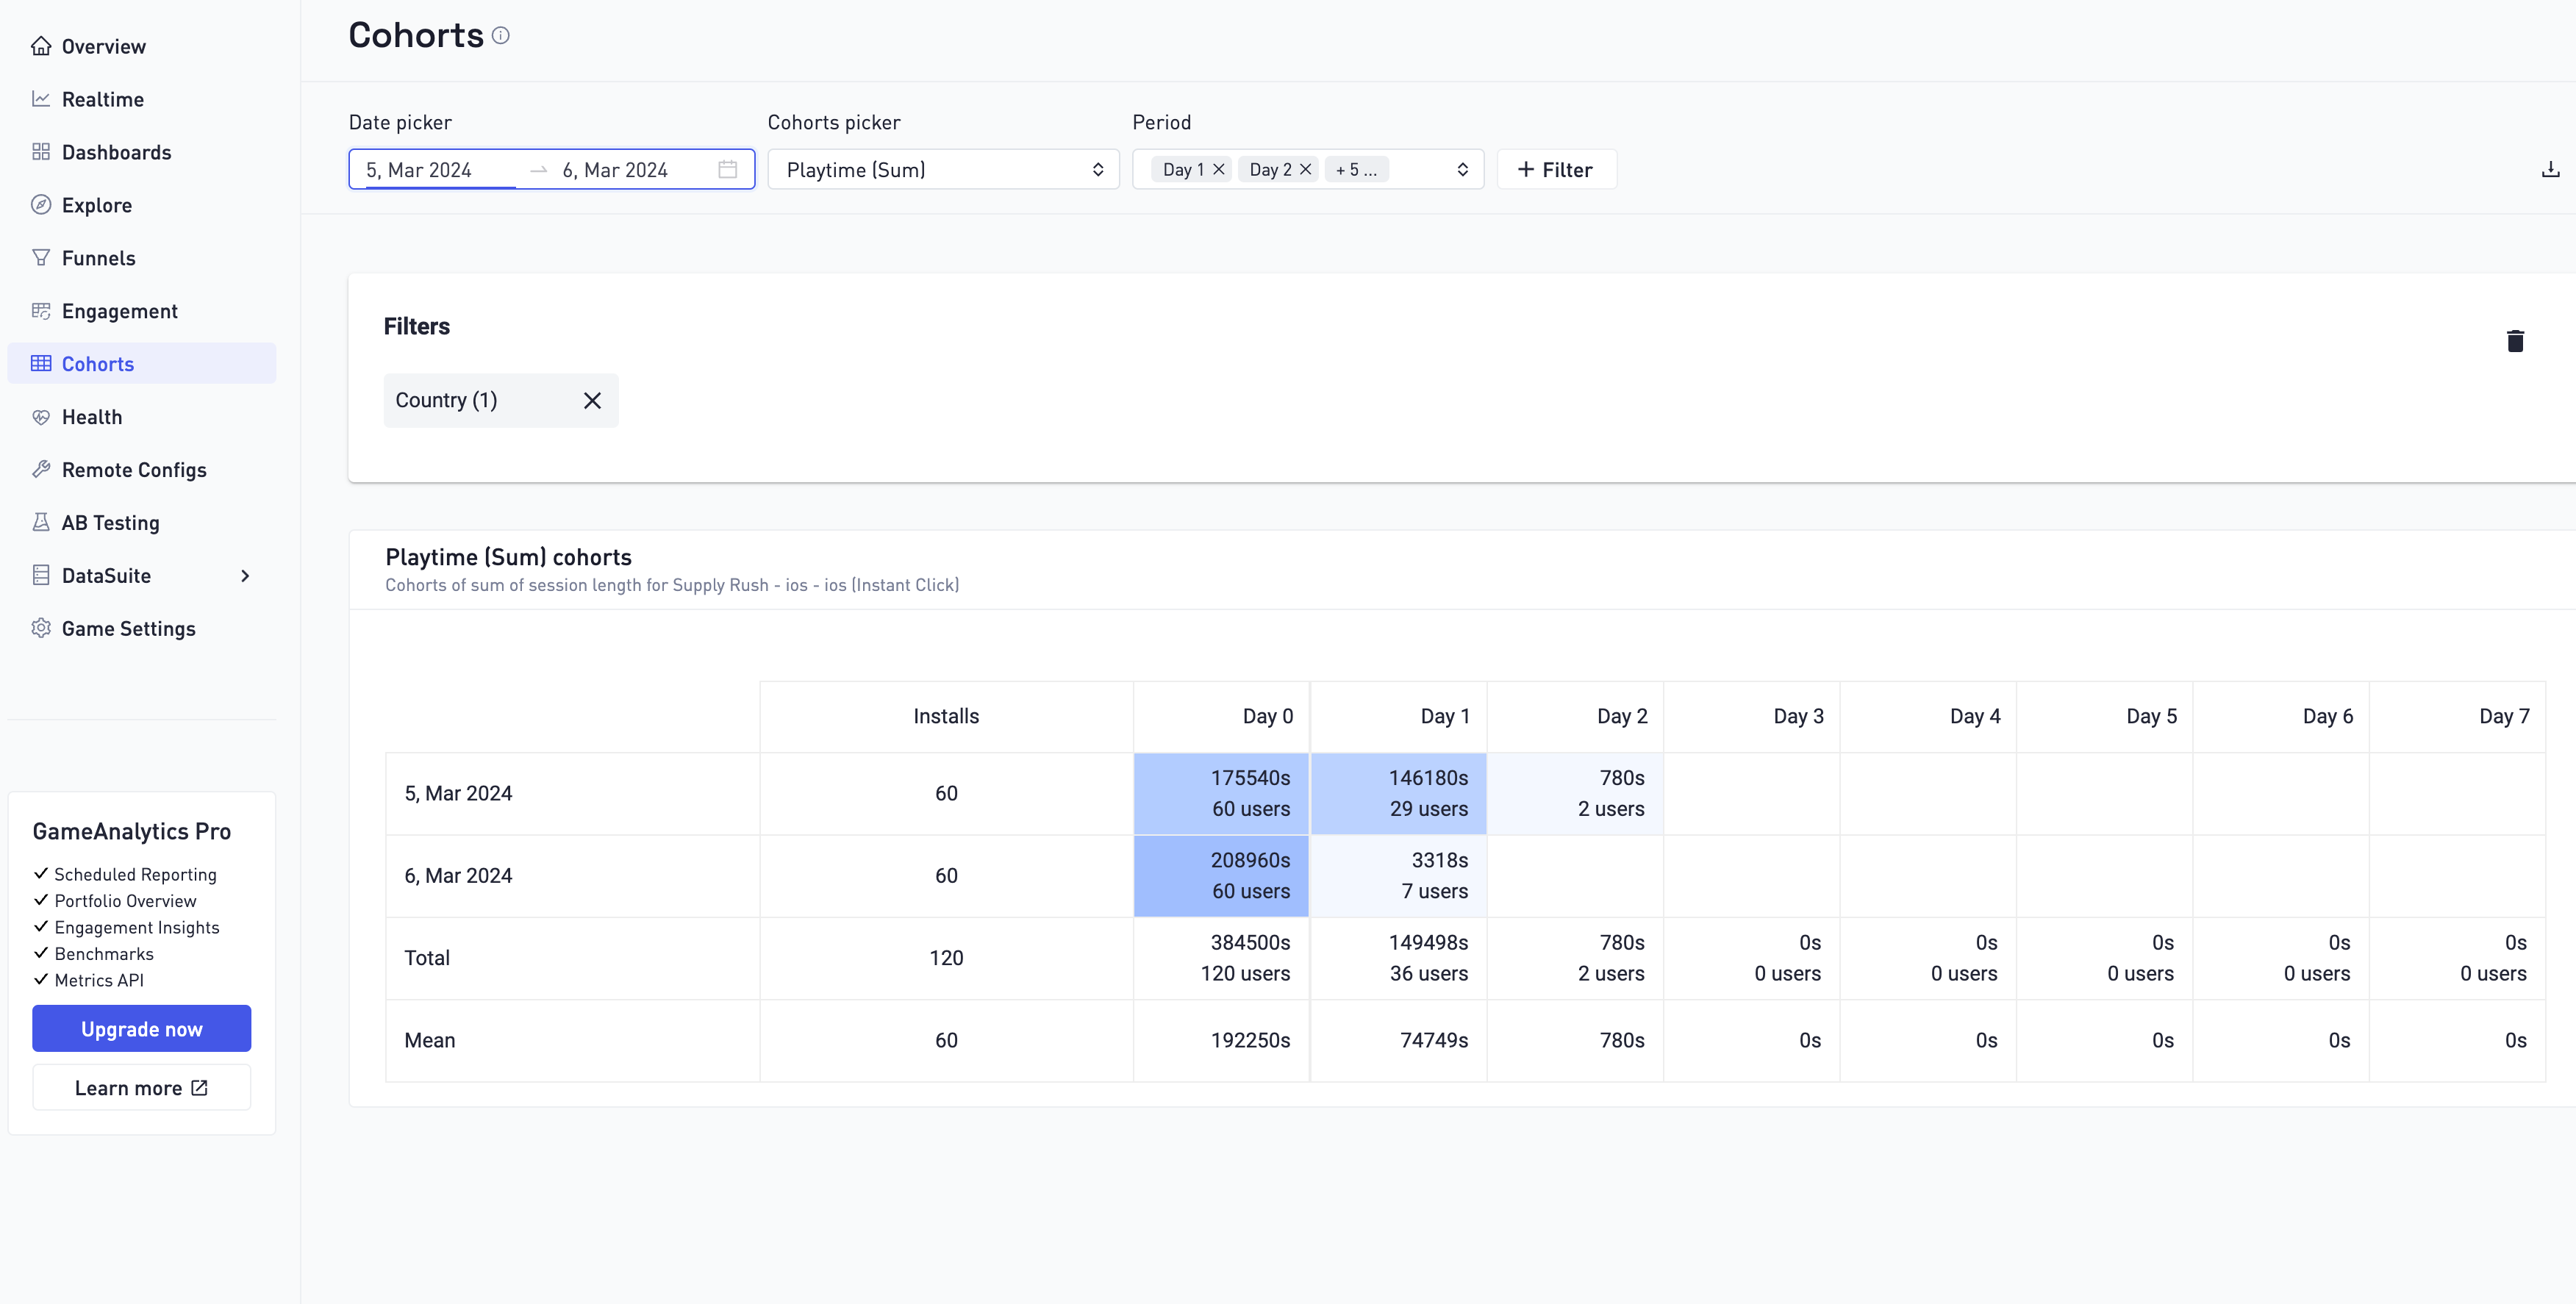This screenshot has width=2576, height=1304.
Task: Click the Installs column header
Action: coord(946,717)
